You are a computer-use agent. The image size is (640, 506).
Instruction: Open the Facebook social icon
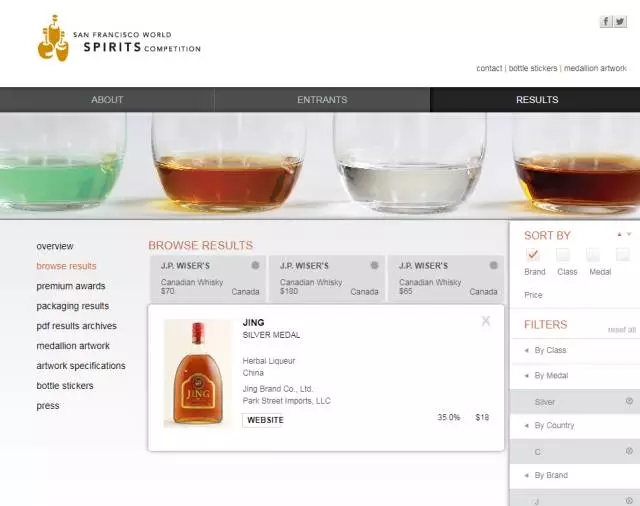click(x=606, y=21)
